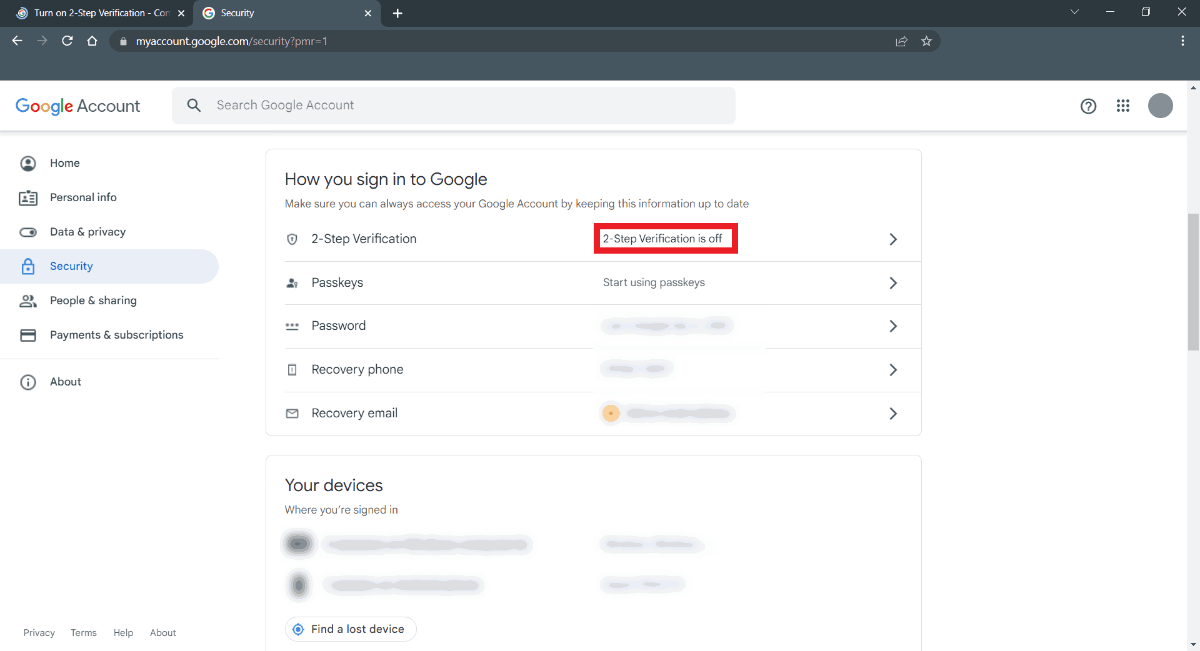Expand the Recovery phone settings
Image resolution: width=1200 pixels, height=651 pixels.
coord(893,369)
